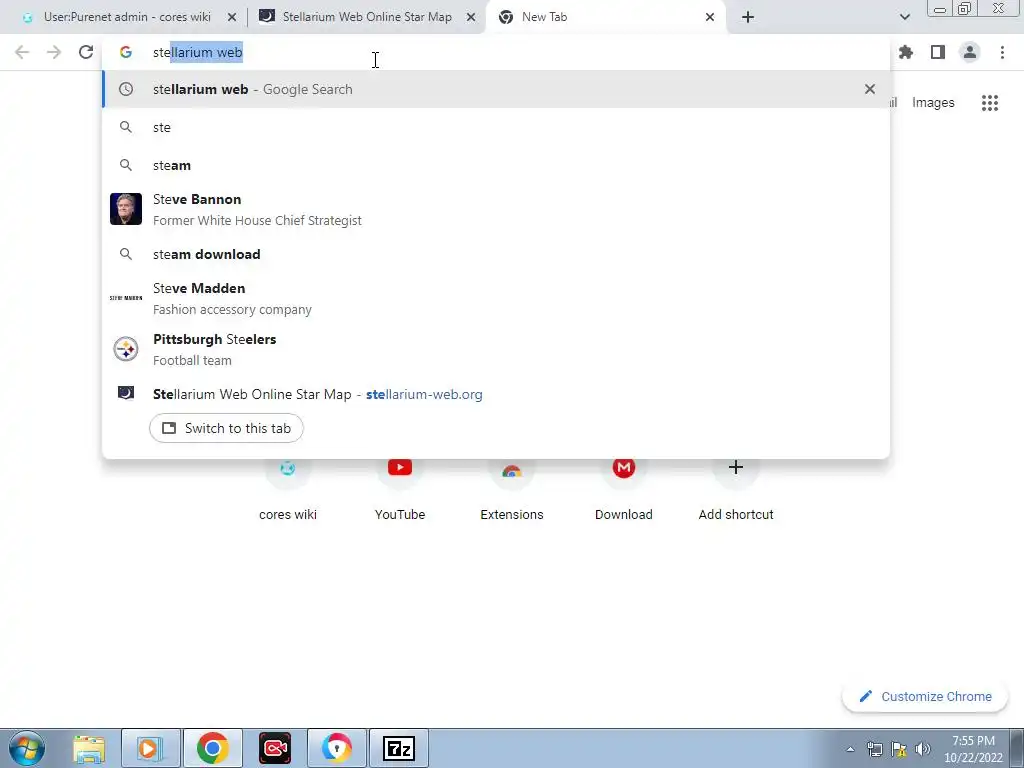Screen dimensions: 1024x768
Task: Remove the stellarium web history suggestion
Action: click(870, 89)
